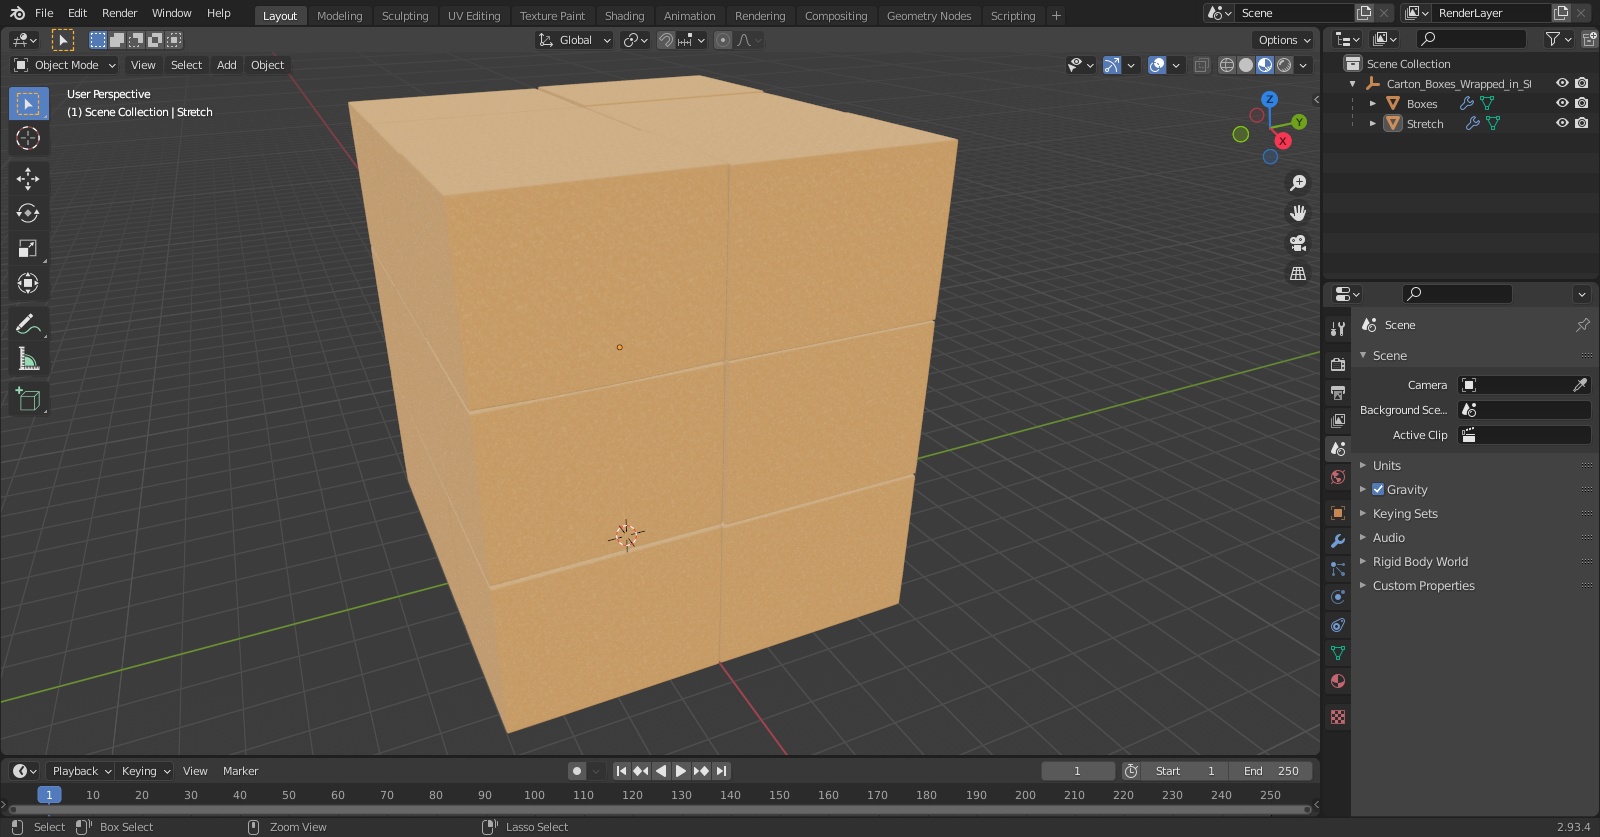Switch perspective/orthographic grid icon
Viewport: 1600px width, 837px height.
pyautogui.click(x=1298, y=273)
